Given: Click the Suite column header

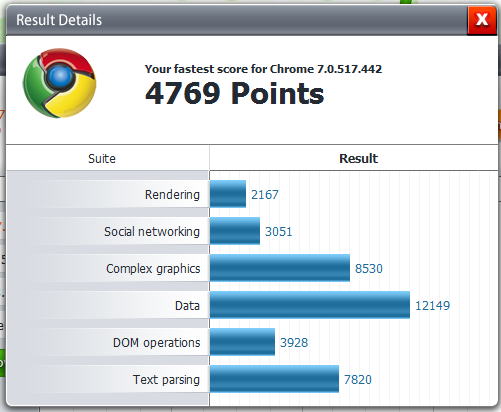Looking at the screenshot, I should coord(102,158).
